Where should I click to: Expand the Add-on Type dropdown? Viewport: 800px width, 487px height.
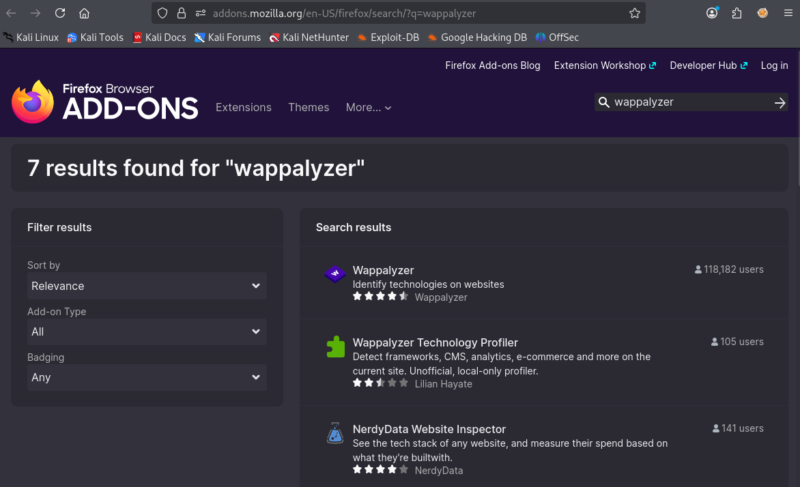coord(147,331)
